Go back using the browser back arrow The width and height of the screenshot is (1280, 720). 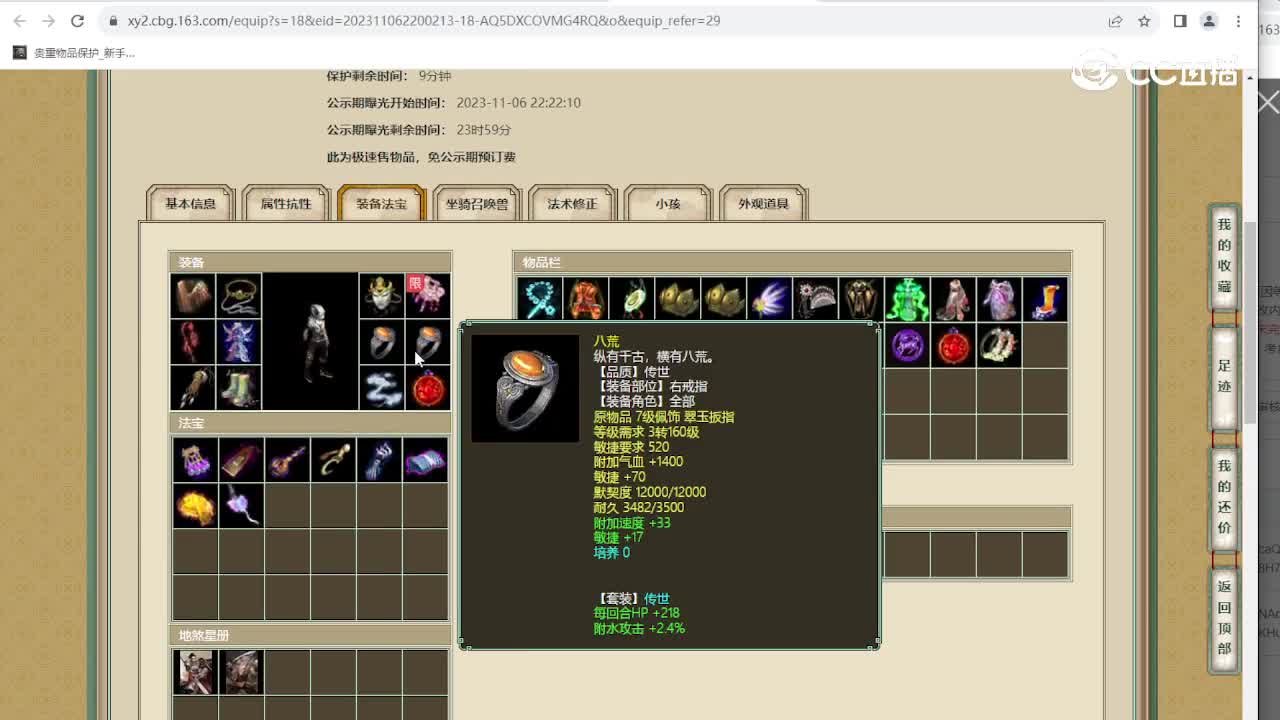click(x=20, y=20)
